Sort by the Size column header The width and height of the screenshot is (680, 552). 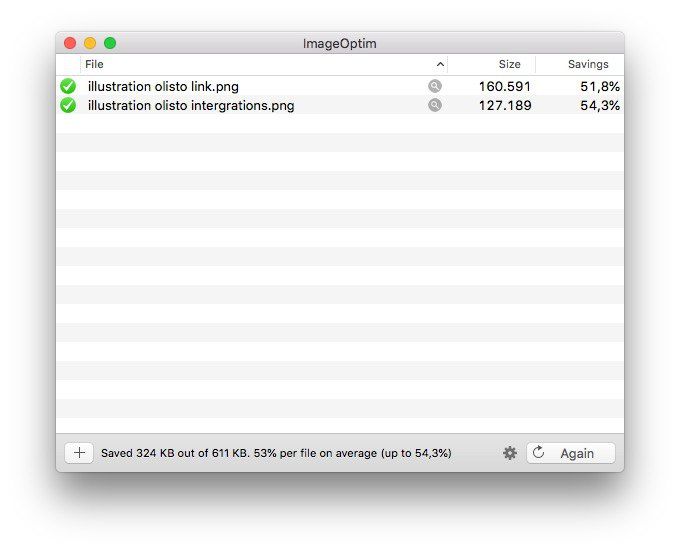tap(492, 65)
